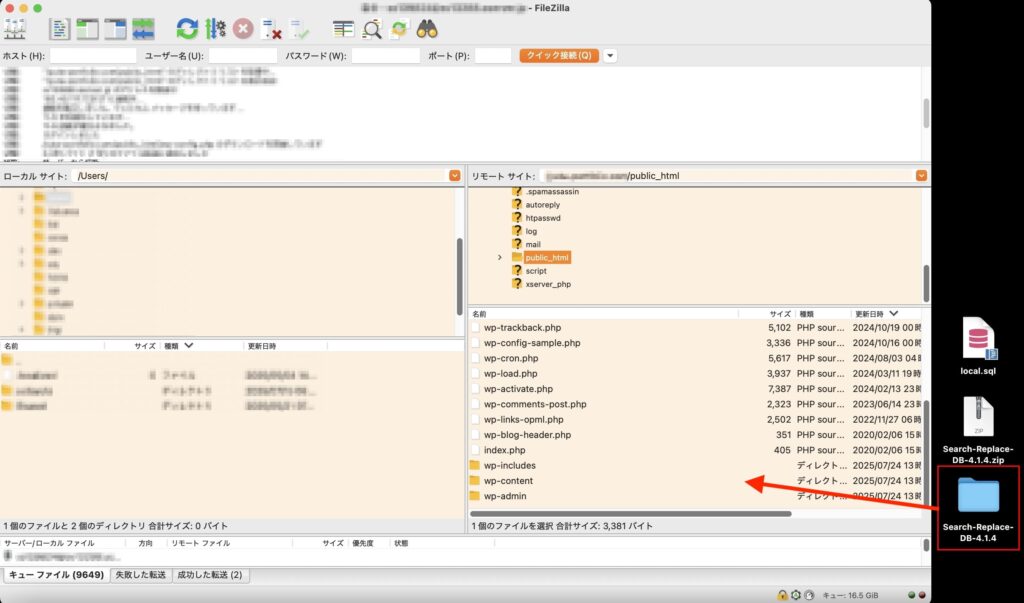Viewport: 1024px width, 603px height.
Task: Click the question-mark icon next to script
Action: click(x=517, y=270)
